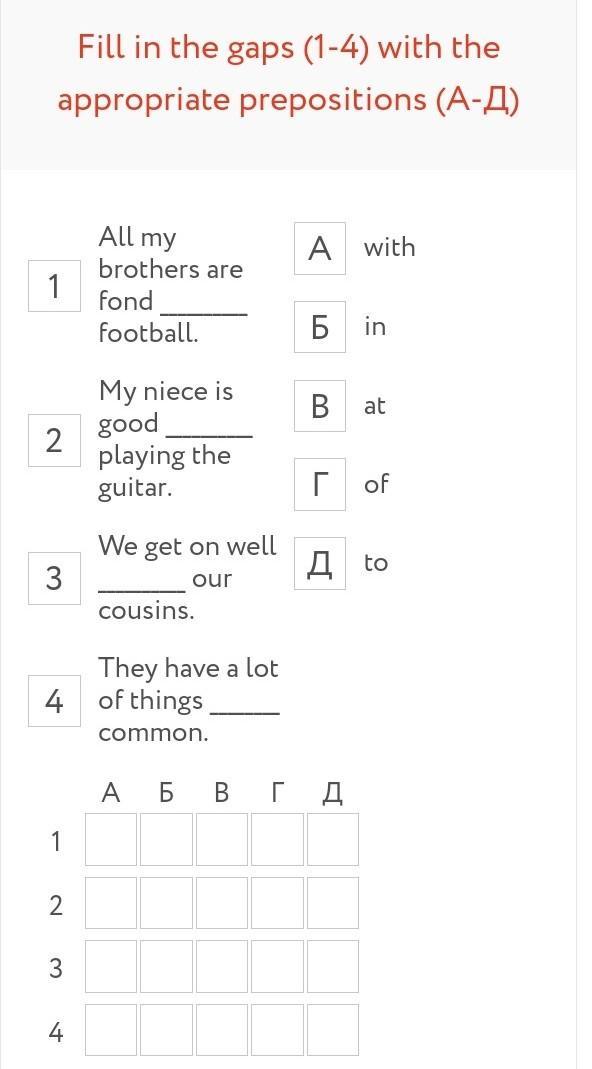Select option Б box labeled in
Image resolution: width=592 pixels, height=1069 pixels.
(320, 327)
